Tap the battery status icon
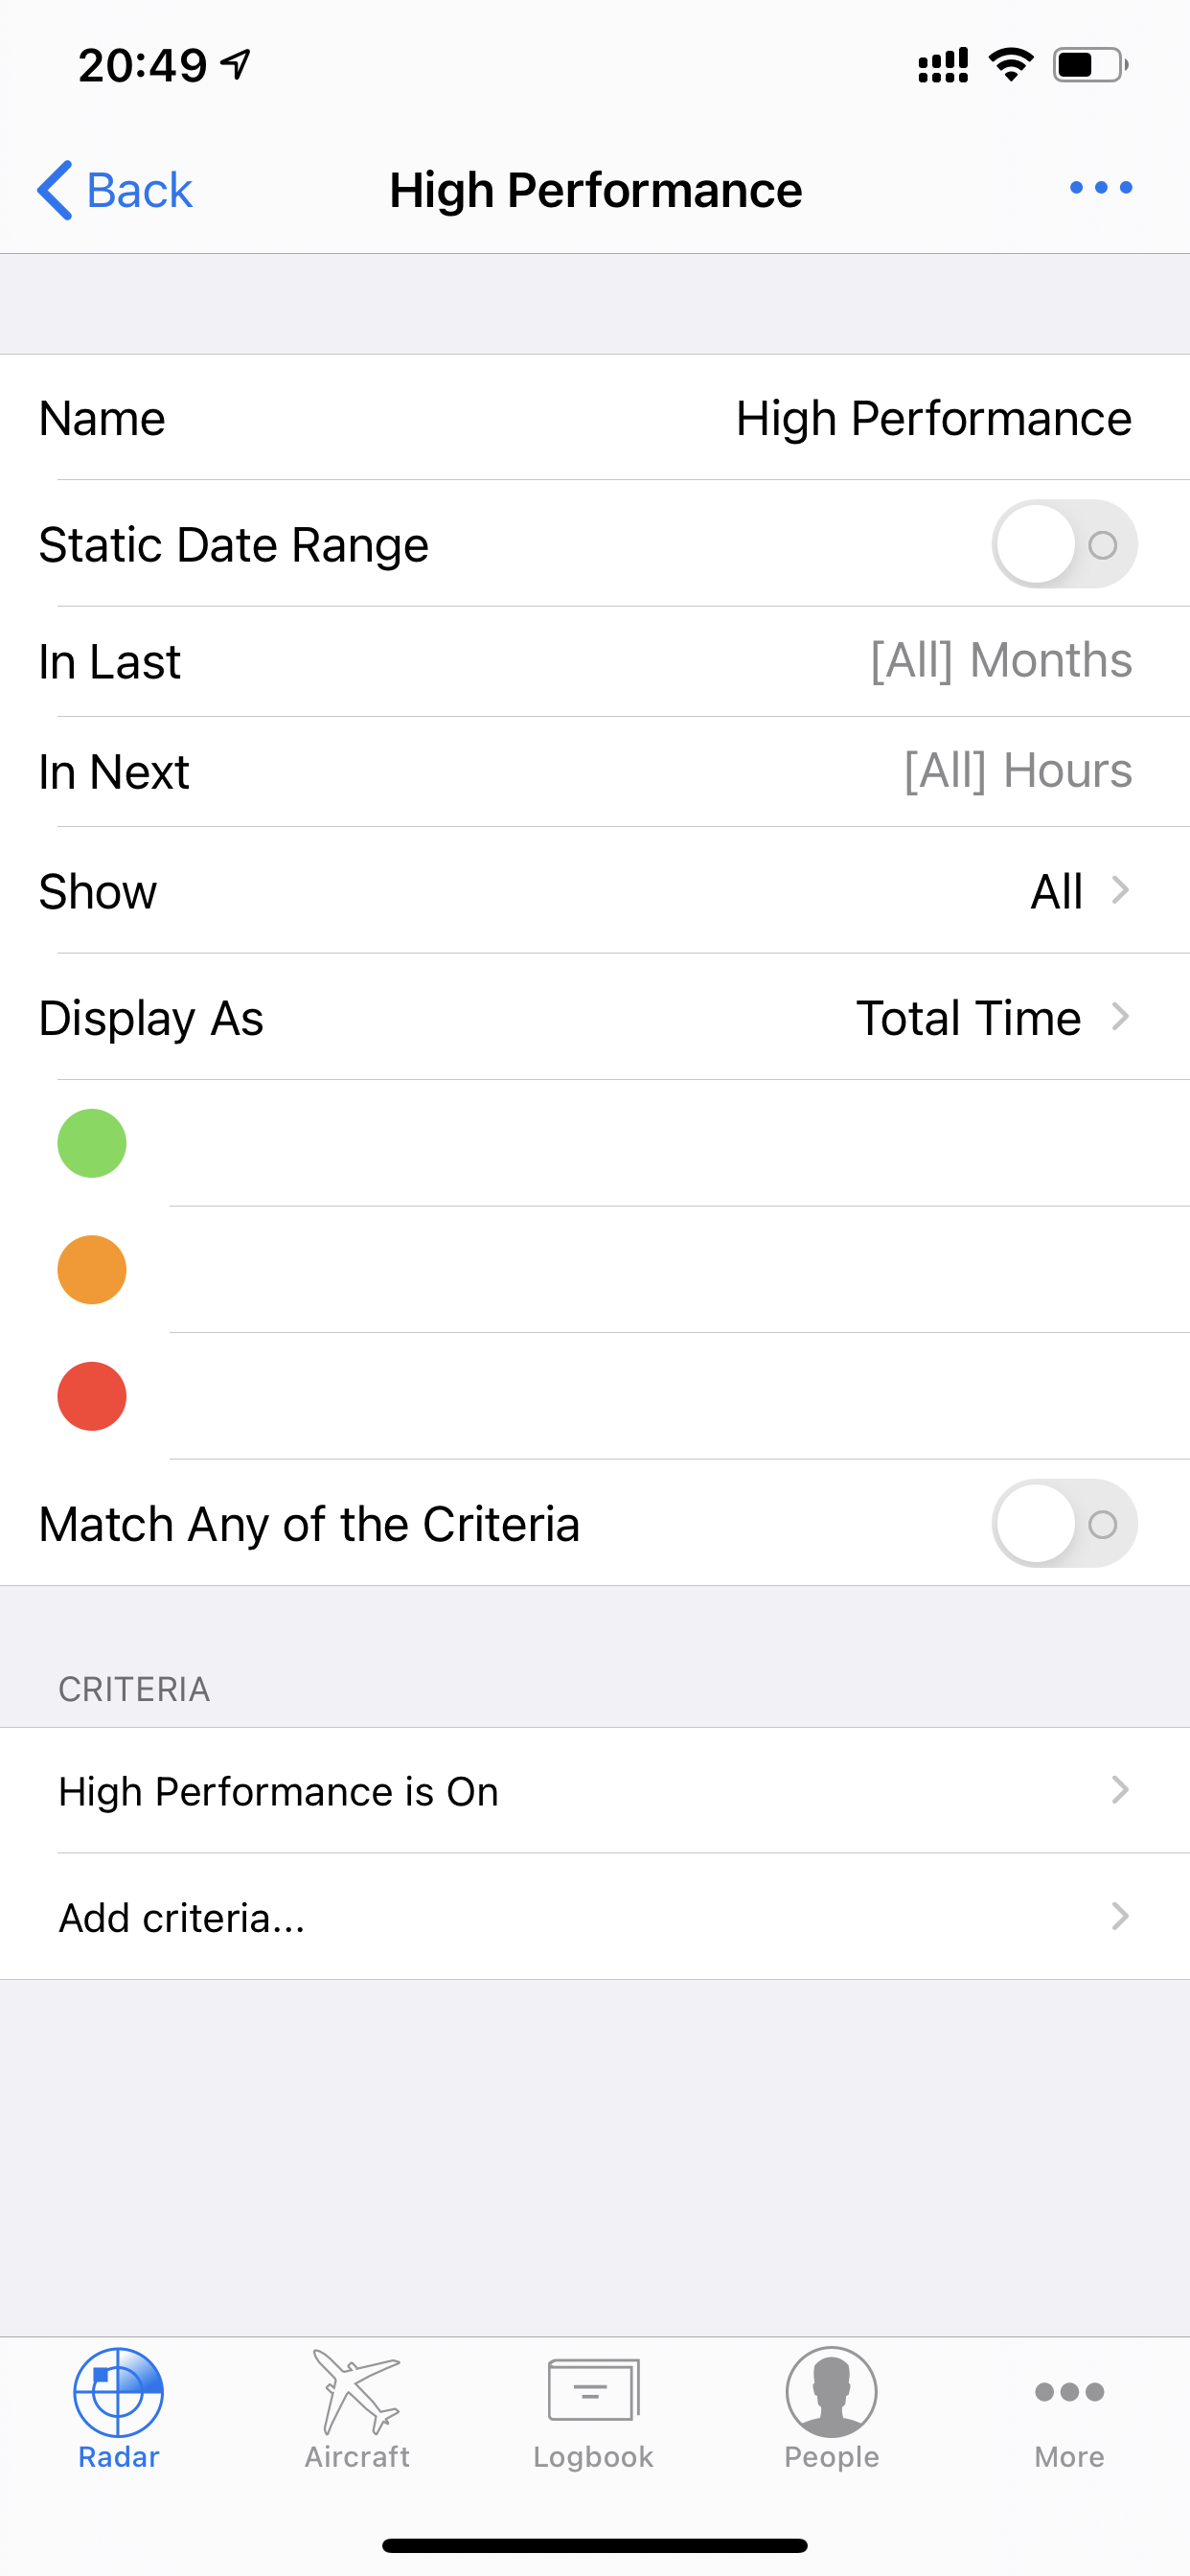Image resolution: width=1190 pixels, height=2576 pixels. [x=1090, y=66]
